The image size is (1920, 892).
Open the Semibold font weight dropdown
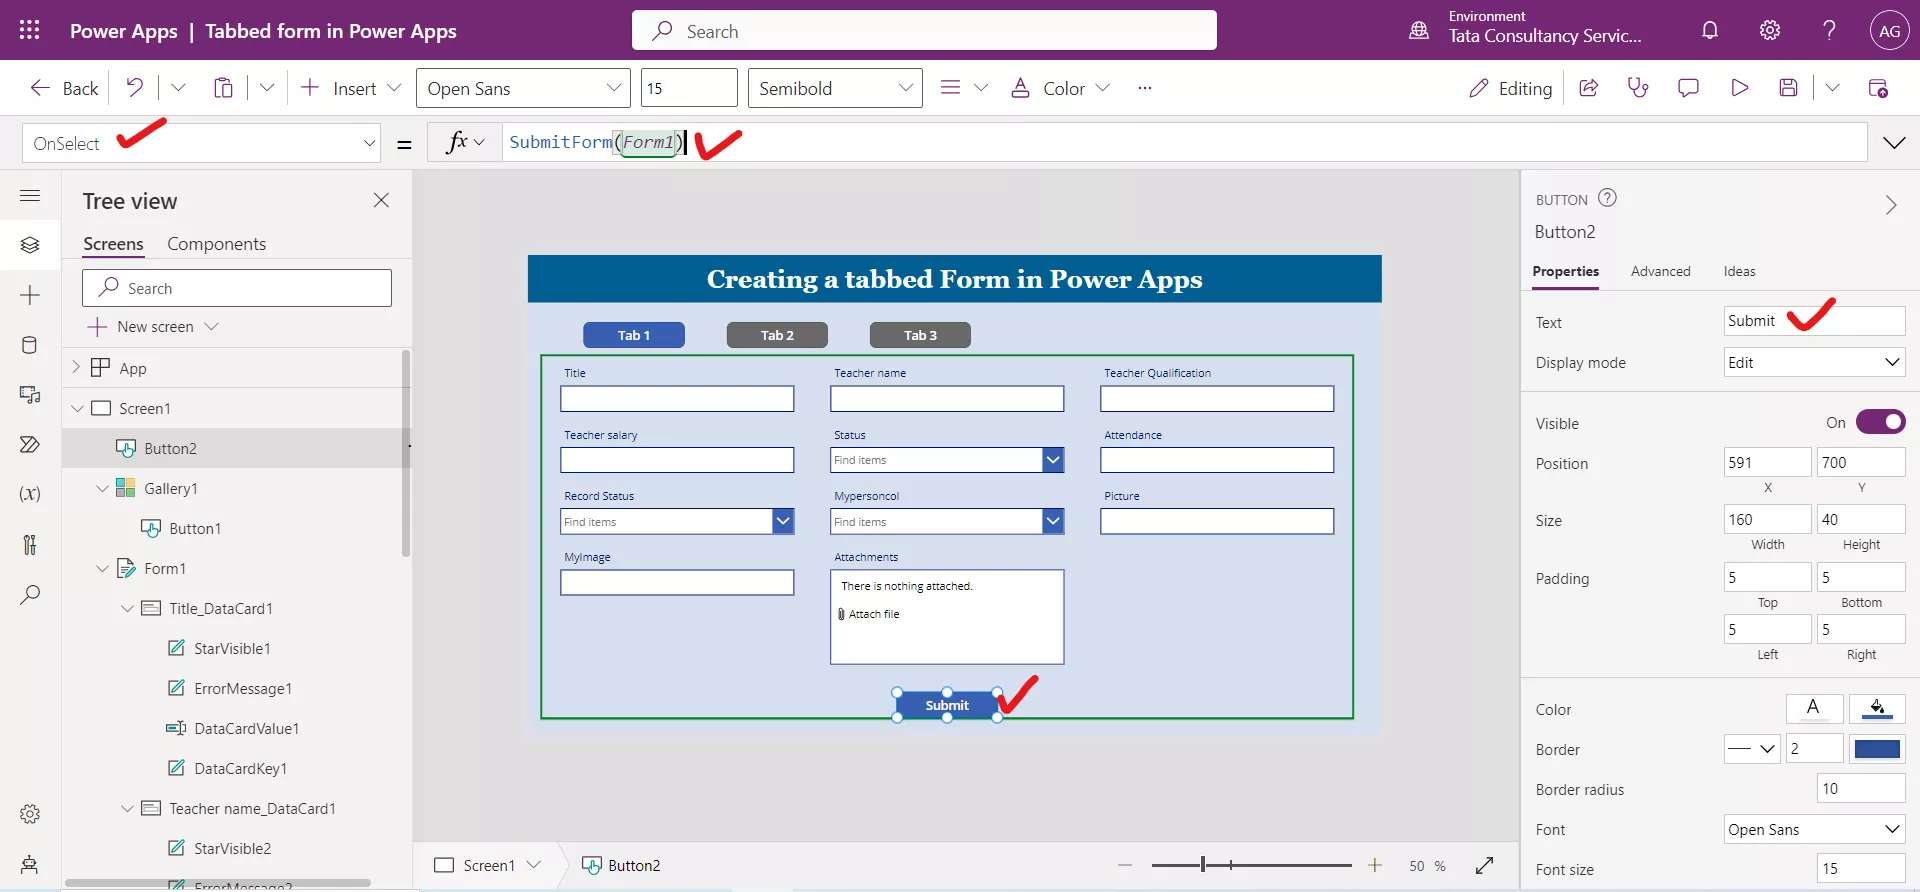tap(835, 88)
